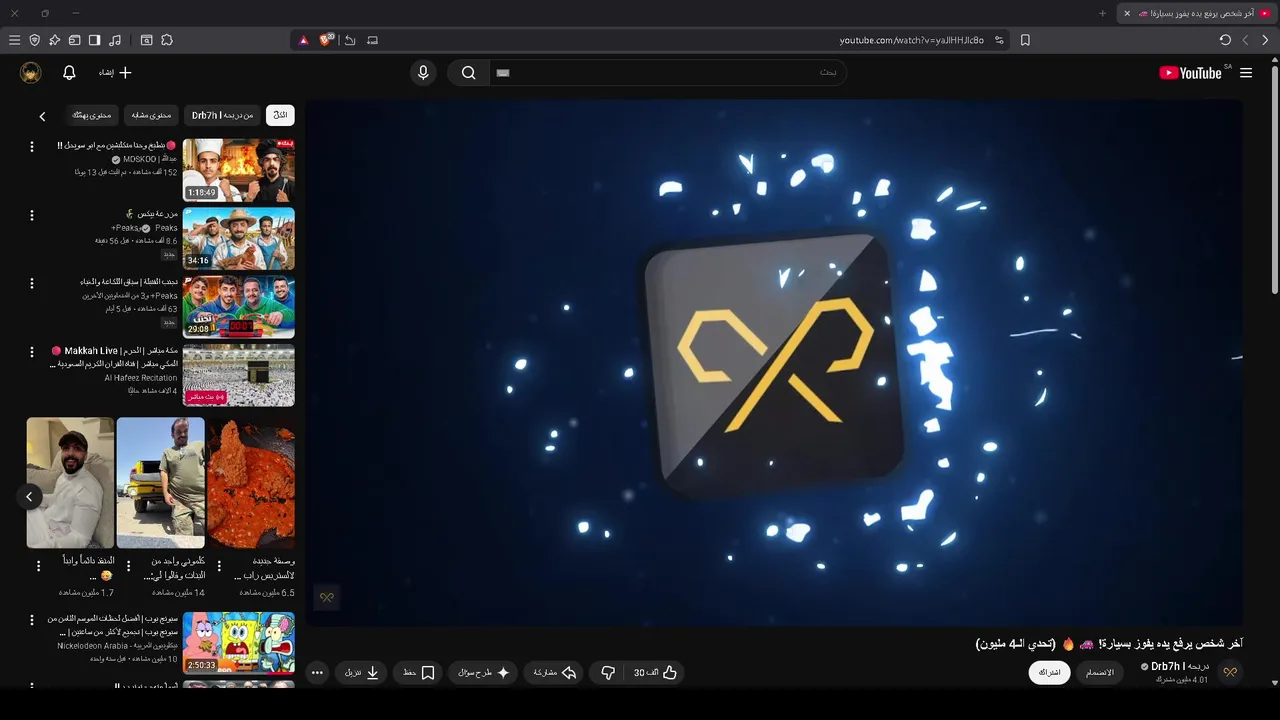The height and width of the screenshot is (720, 1280).
Task: Open the VPN shield icon in toolbar
Action: pos(35,40)
